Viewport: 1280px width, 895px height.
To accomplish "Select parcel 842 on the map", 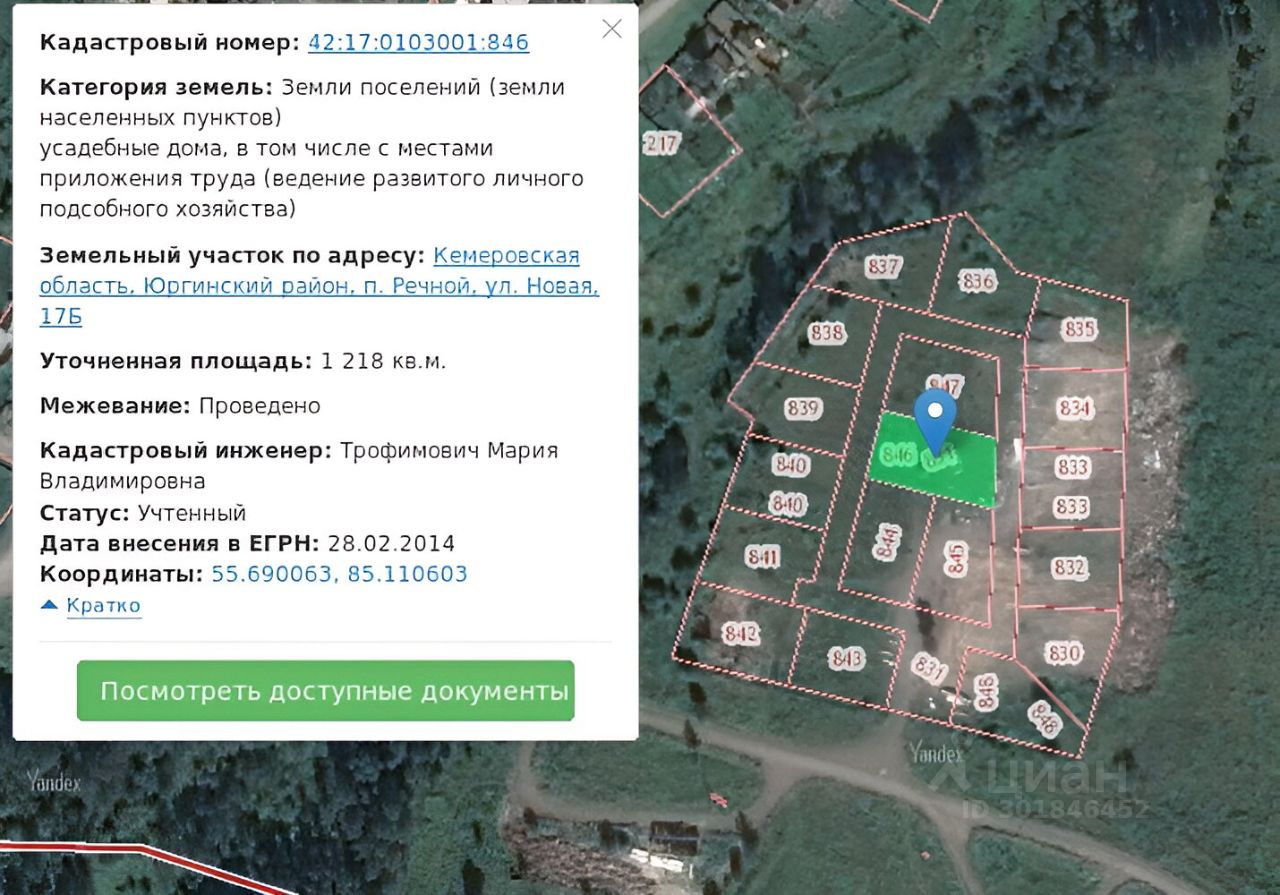I will [742, 634].
